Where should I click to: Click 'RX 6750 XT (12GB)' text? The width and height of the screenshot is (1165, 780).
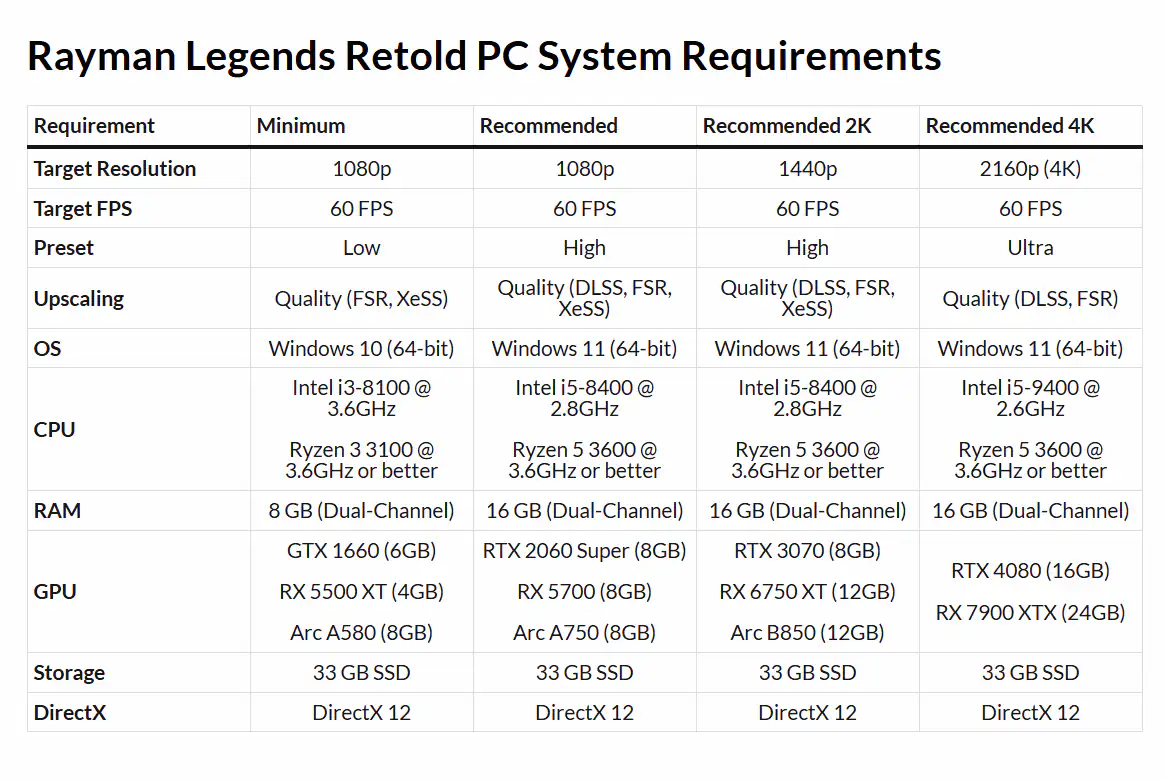(x=808, y=592)
